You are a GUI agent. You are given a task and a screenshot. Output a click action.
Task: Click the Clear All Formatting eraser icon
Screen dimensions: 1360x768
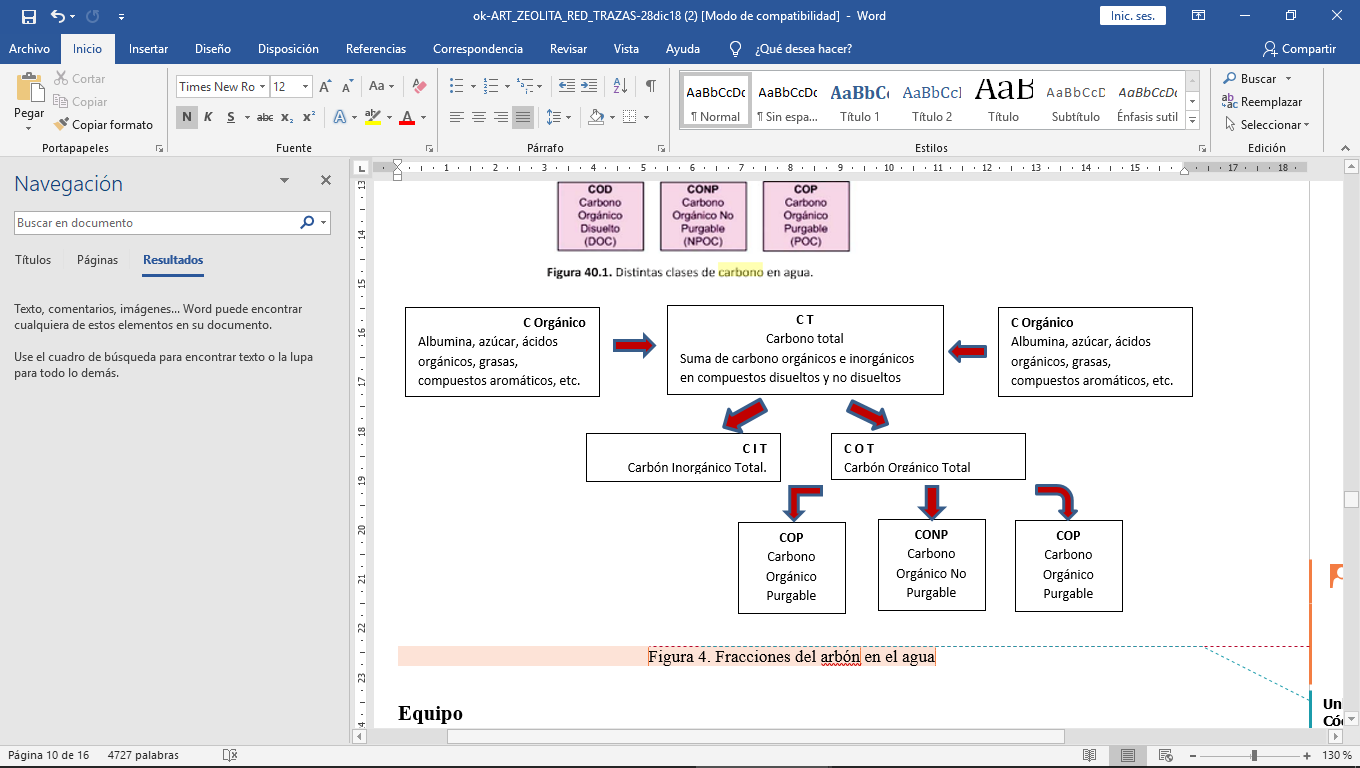(419, 87)
